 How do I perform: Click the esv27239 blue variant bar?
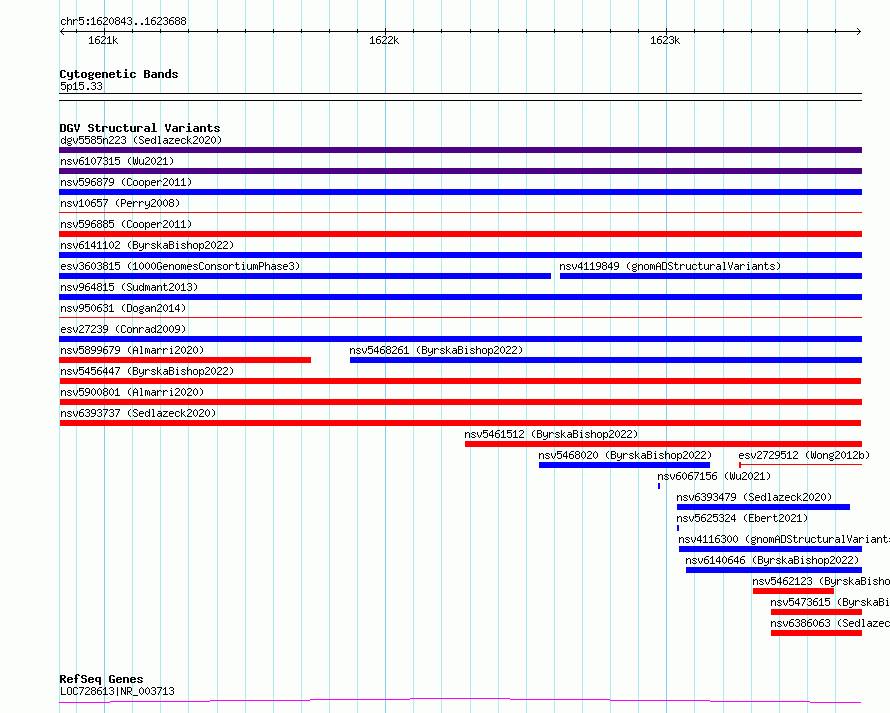coord(460,339)
